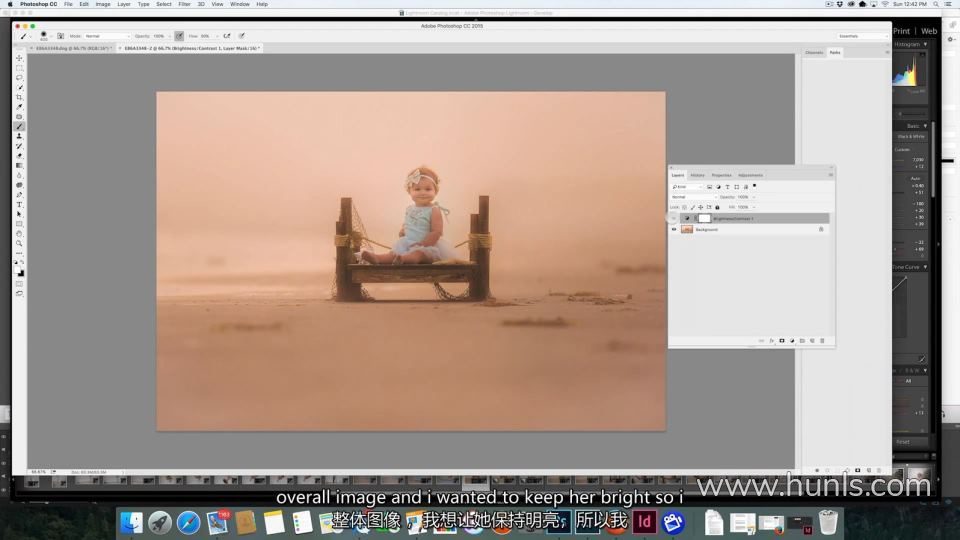The width and height of the screenshot is (960, 540).
Task: Select the Zoom magnifier tool
Action: click(19, 243)
